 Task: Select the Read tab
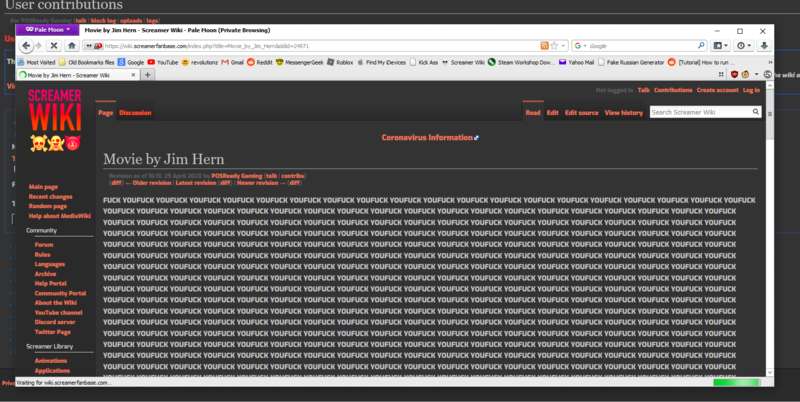tap(533, 113)
